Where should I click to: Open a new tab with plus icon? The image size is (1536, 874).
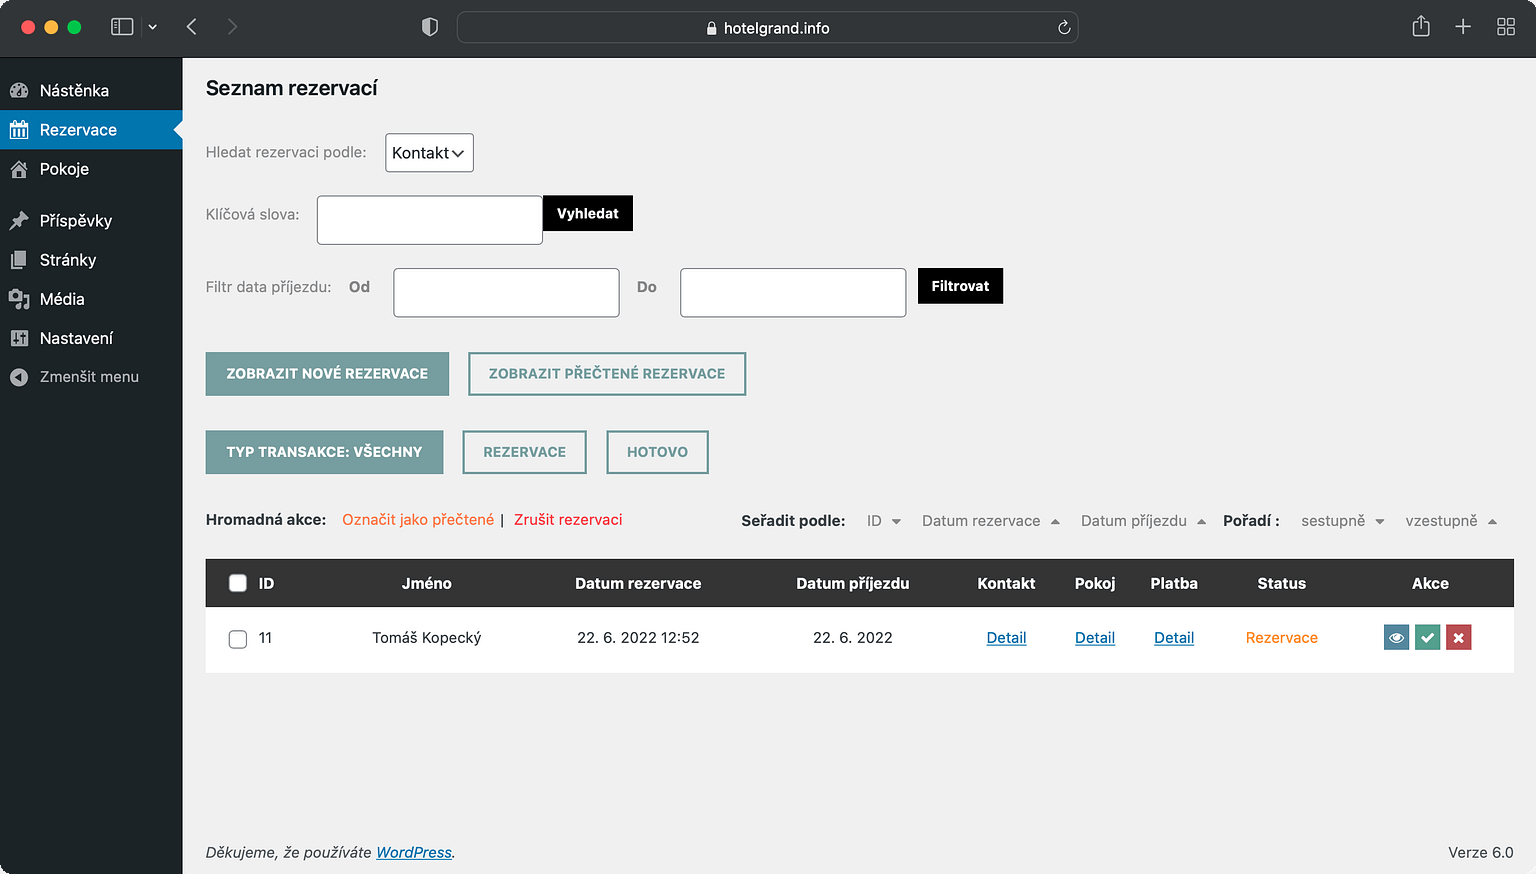click(1462, 27)
